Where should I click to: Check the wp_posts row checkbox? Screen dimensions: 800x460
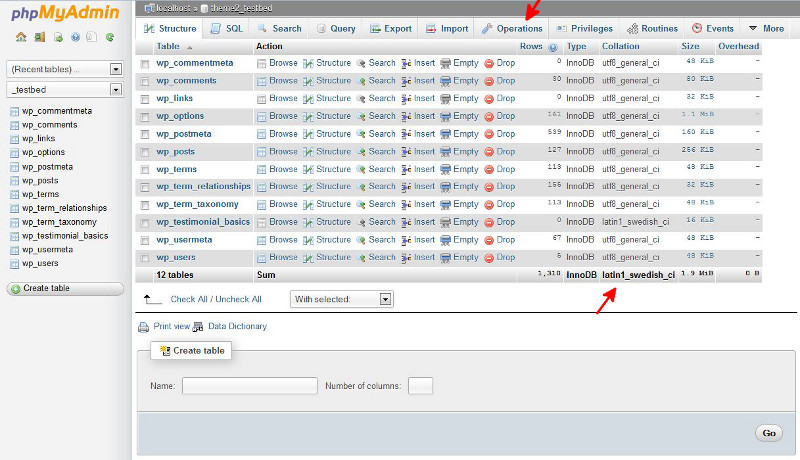coord(145,152)
